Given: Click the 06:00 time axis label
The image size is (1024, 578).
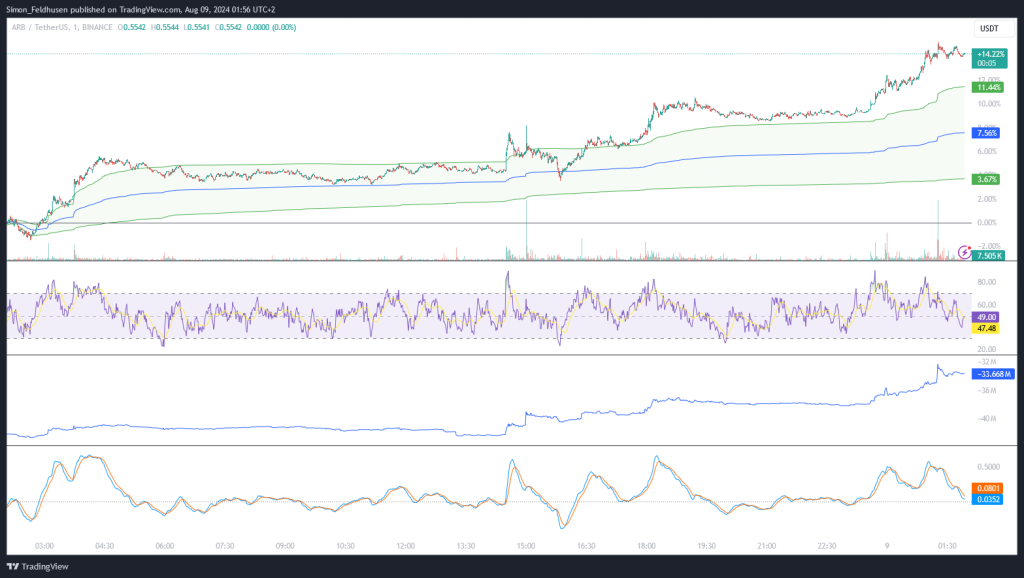Looking at the screenshot, I should (165, 546).
